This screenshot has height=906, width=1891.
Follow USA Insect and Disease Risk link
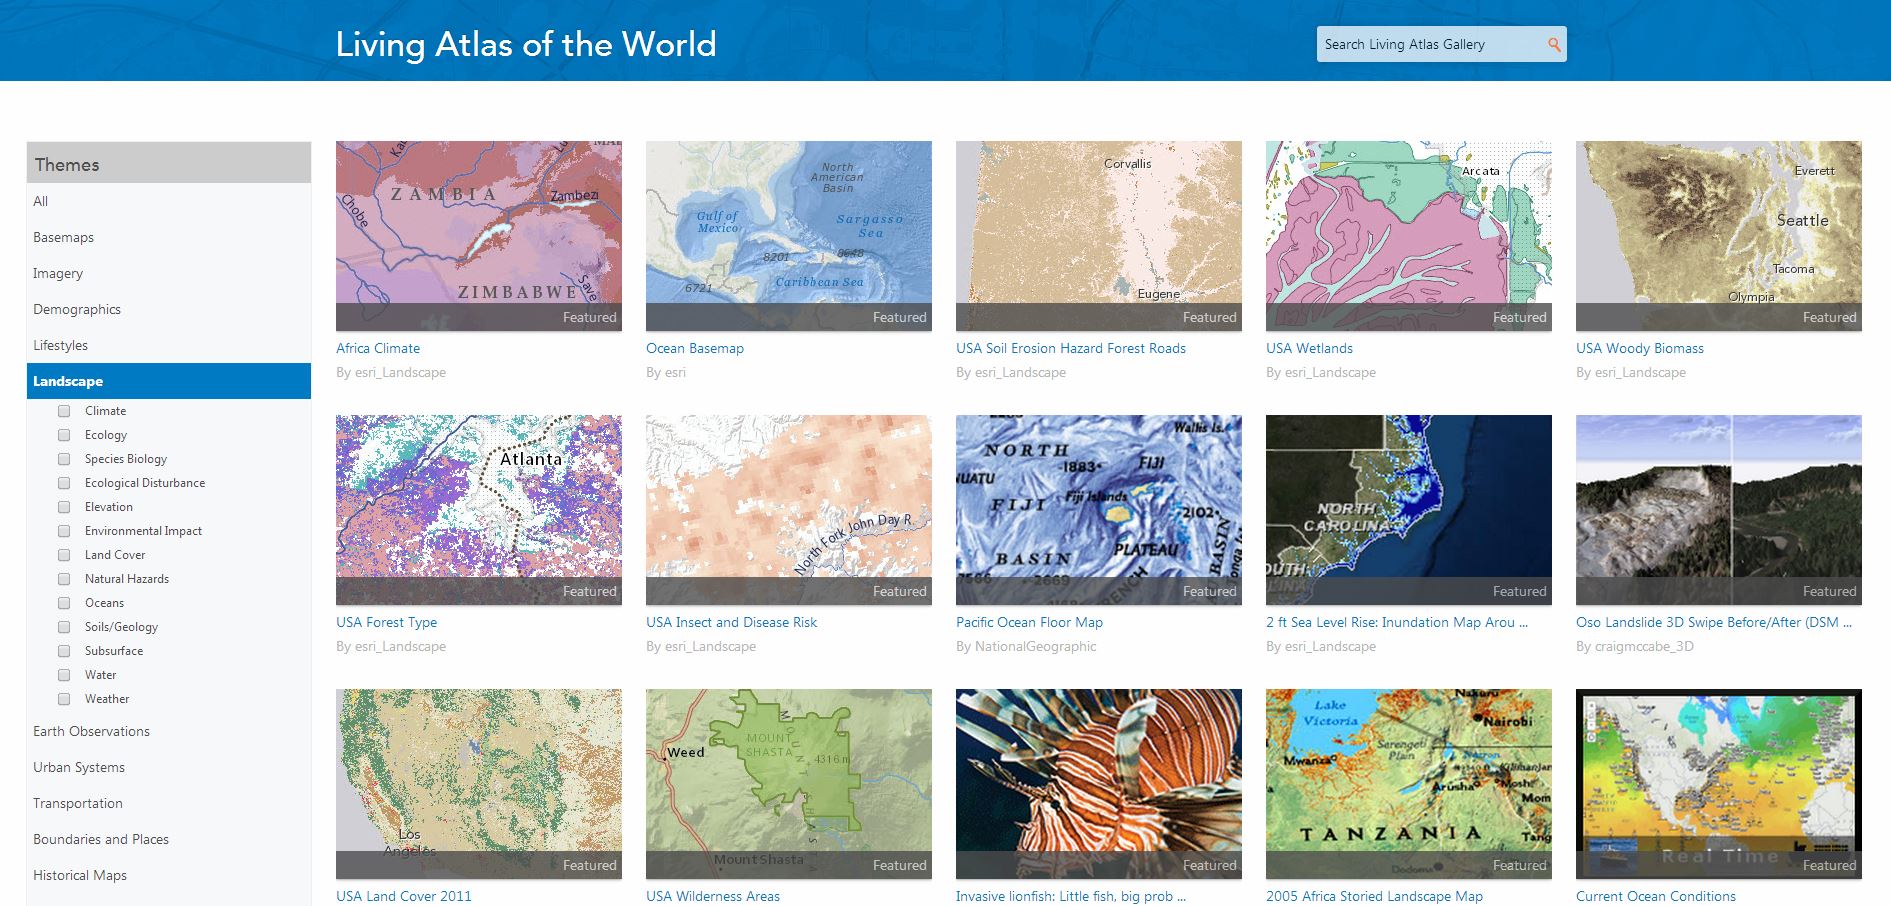click(731, 622)
